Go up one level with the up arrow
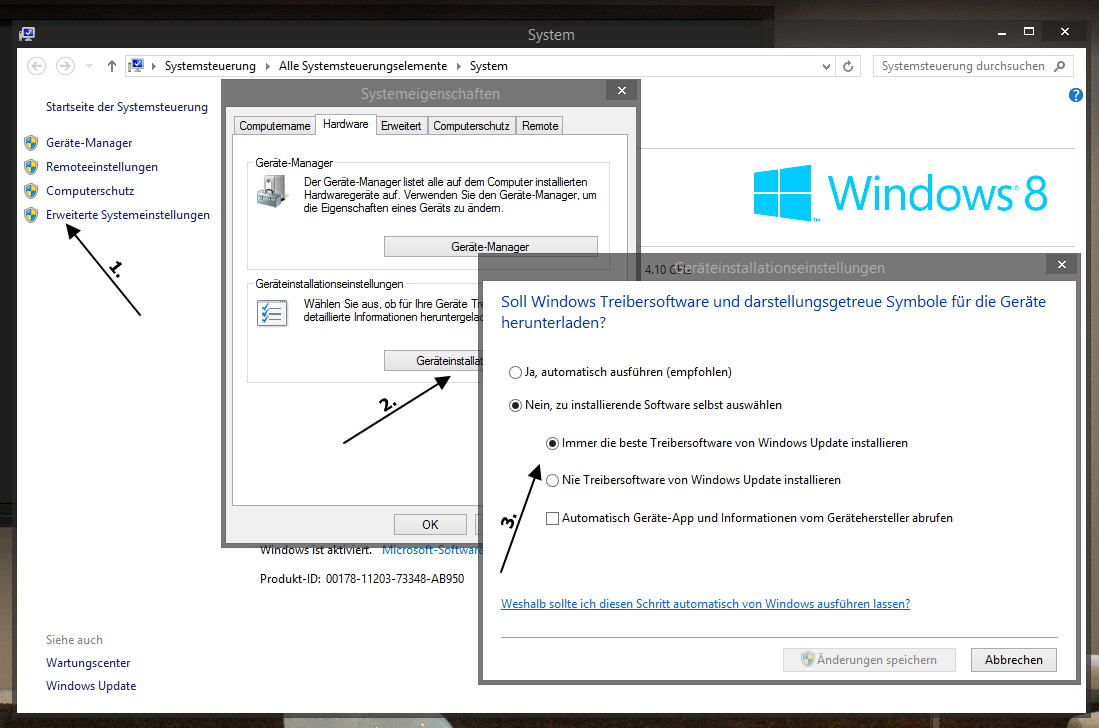 [x=111, y=66]
